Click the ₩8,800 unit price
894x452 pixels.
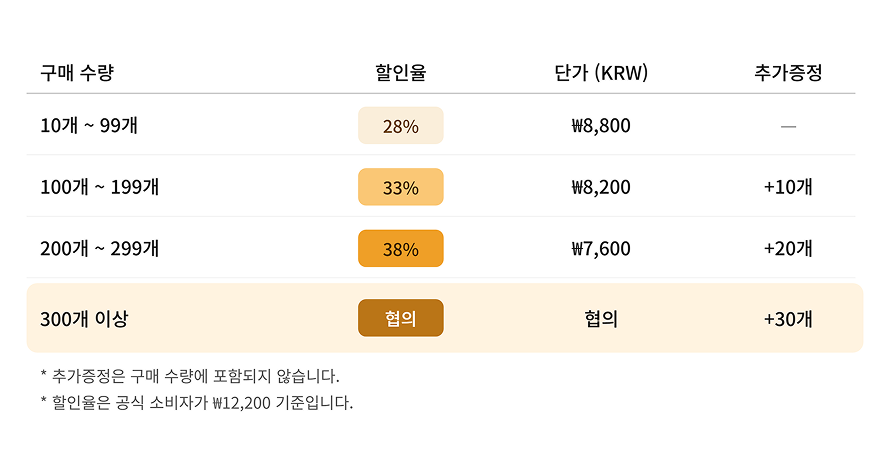600,126
